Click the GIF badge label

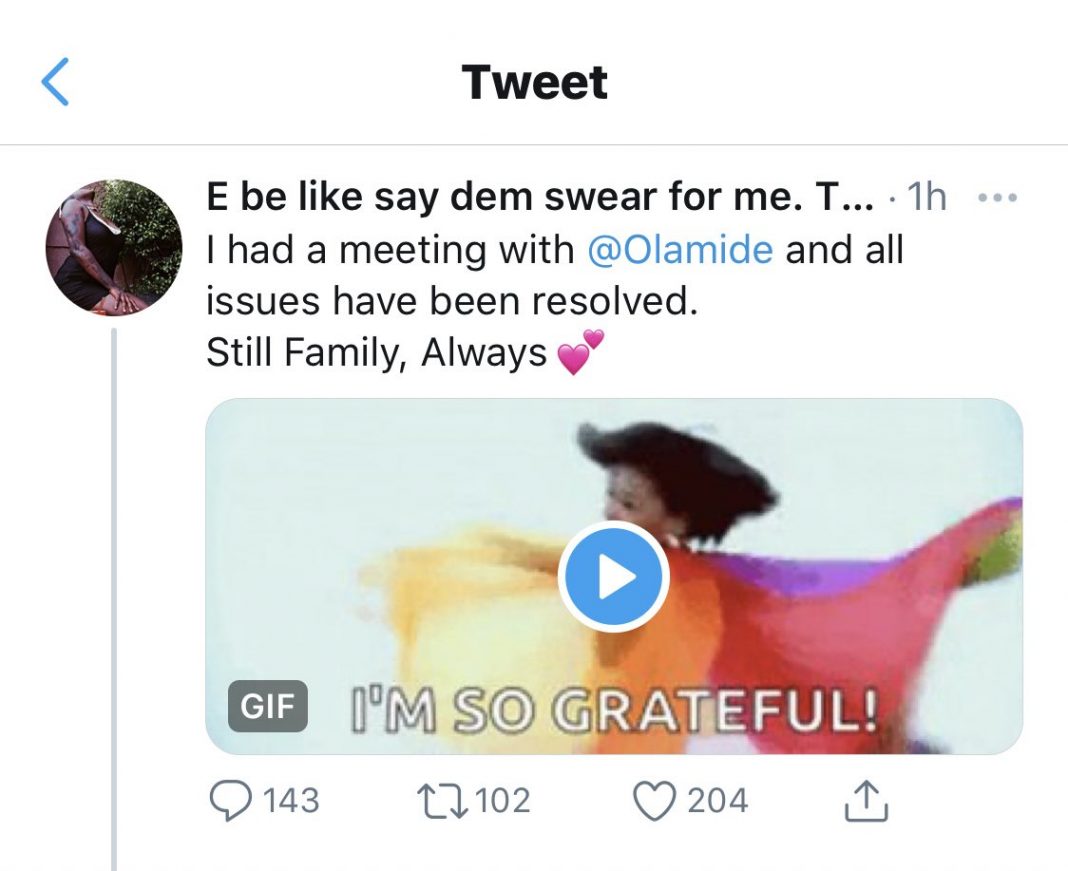(x=268, y=706)
